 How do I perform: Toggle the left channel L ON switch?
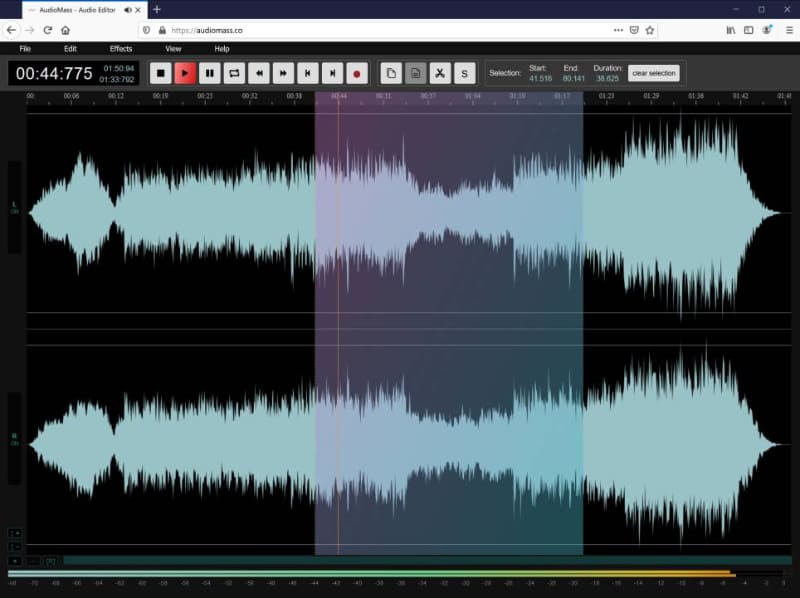point(14,208)
